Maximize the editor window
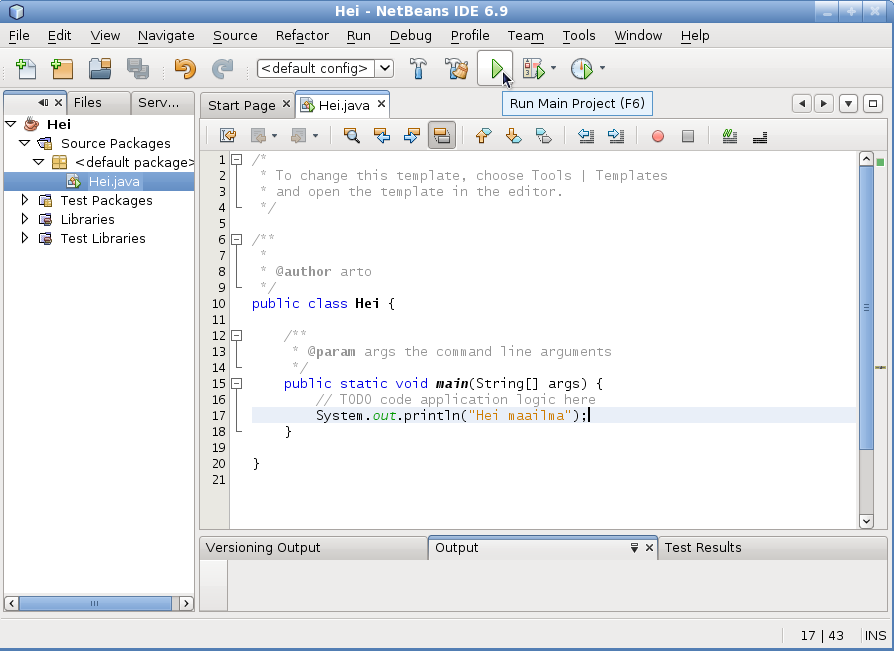The image size is (894, 651). coord(873,104)
